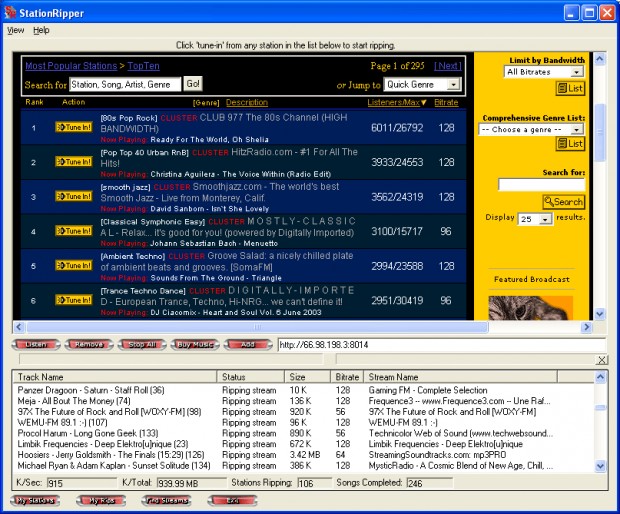Click the My Stations button
This screenshot has width=620, height=514.
pyautogui.click(x=35, y=501)
